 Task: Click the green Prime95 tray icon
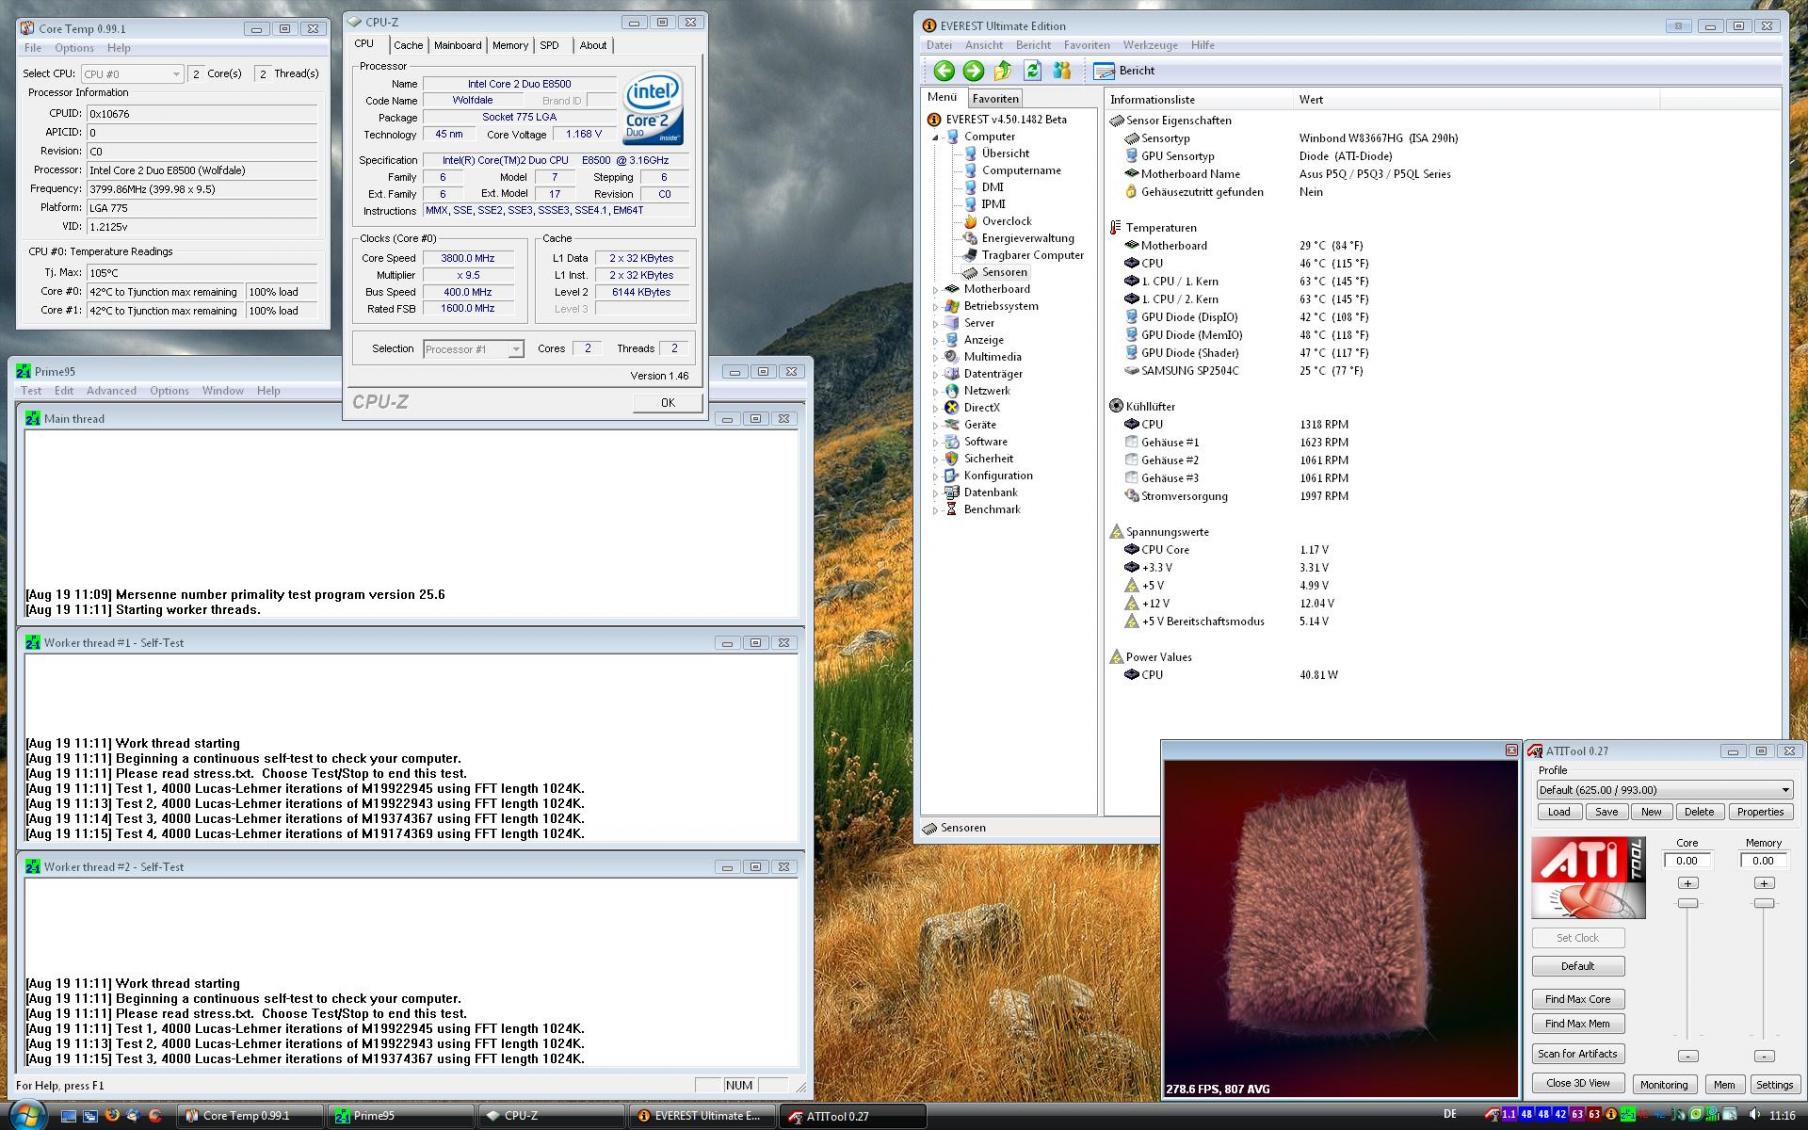point(1628,1114)
